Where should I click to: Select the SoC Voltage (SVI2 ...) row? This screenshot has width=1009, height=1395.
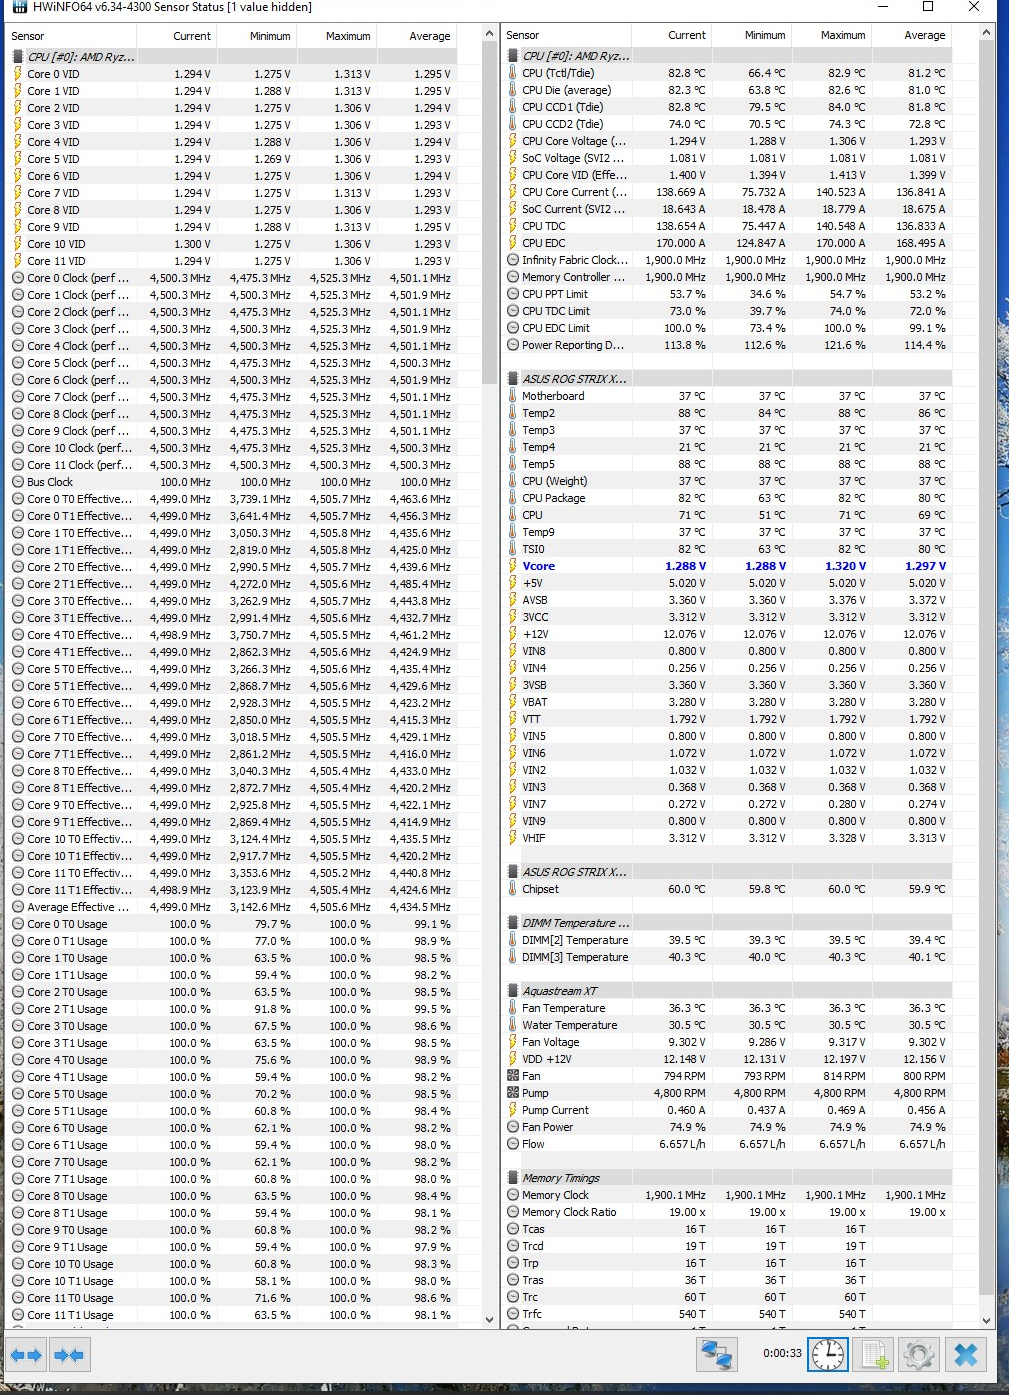728,158
